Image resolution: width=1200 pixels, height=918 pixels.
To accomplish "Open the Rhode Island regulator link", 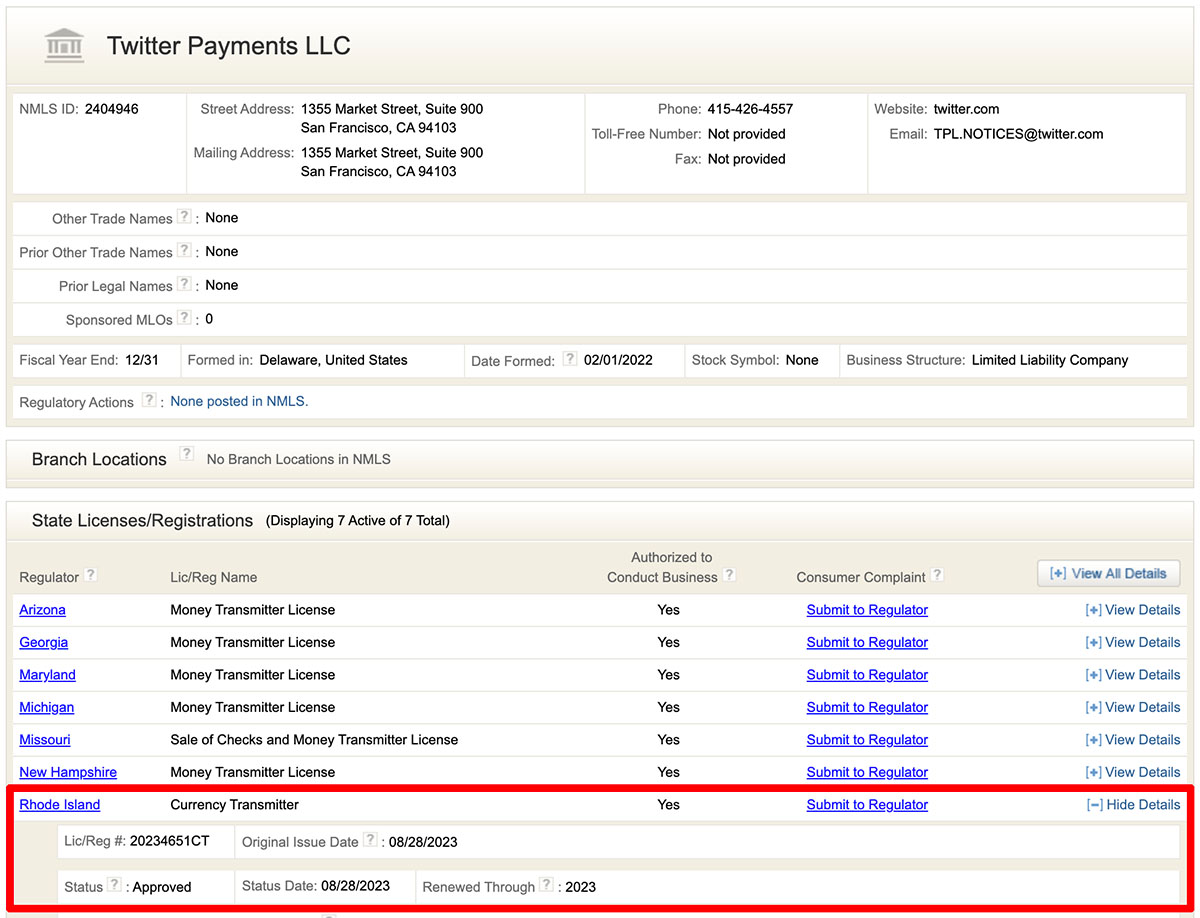I will pos(60,805).
